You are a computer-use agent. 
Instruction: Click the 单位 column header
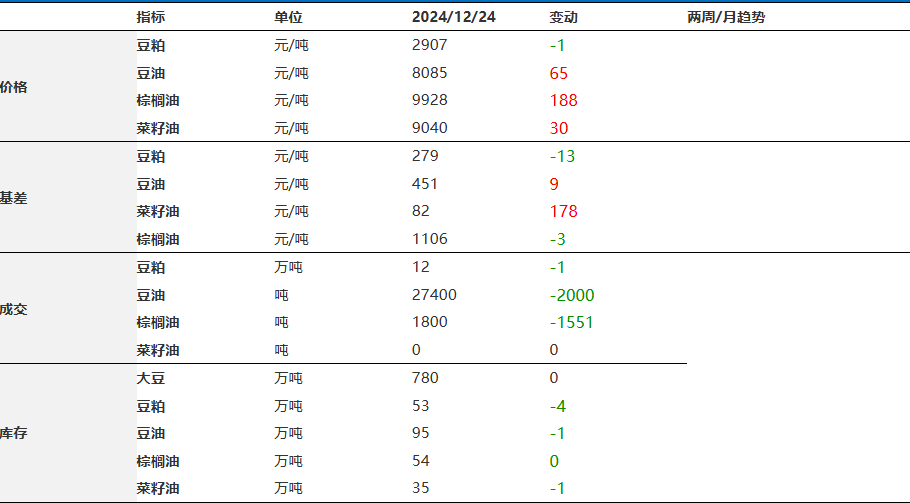click(x=288, y=18)
